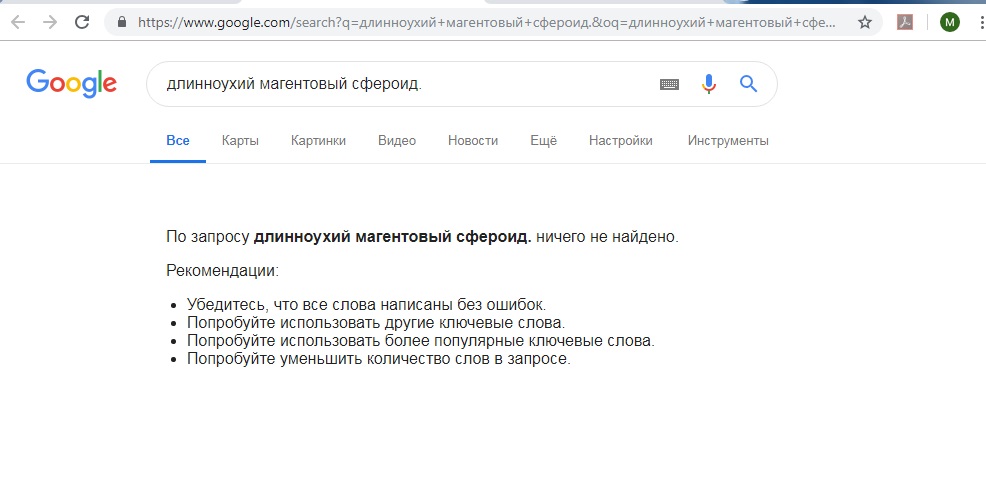The height and width of the screenshot is (503, 986).
Task: Click the browser forward arrow
Action: click(x=50, y=23)
